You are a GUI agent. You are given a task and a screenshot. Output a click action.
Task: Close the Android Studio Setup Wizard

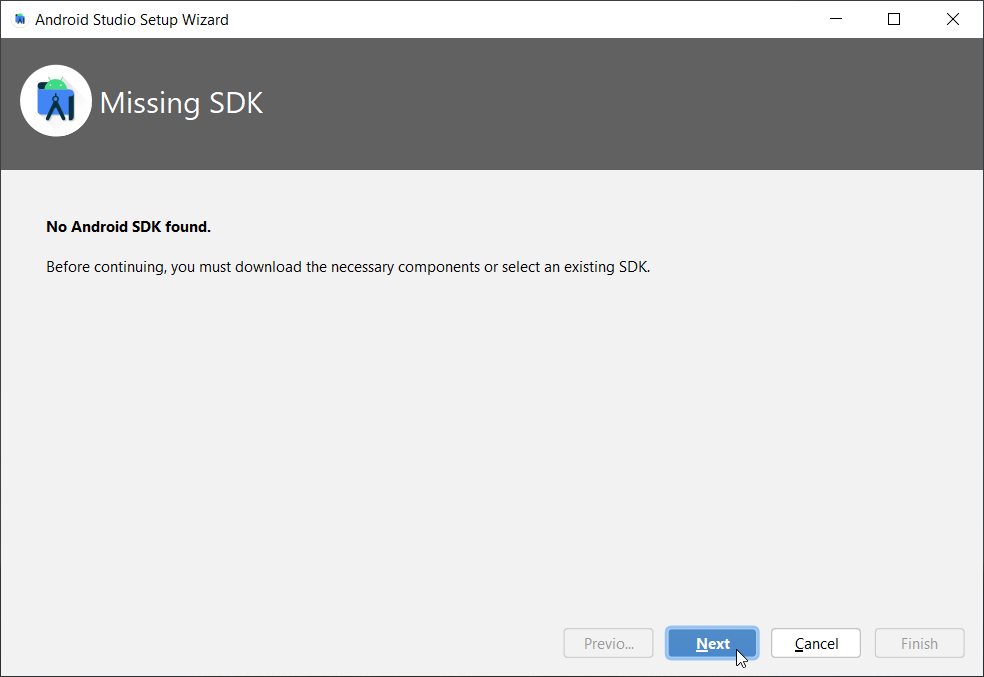(953, 19)
